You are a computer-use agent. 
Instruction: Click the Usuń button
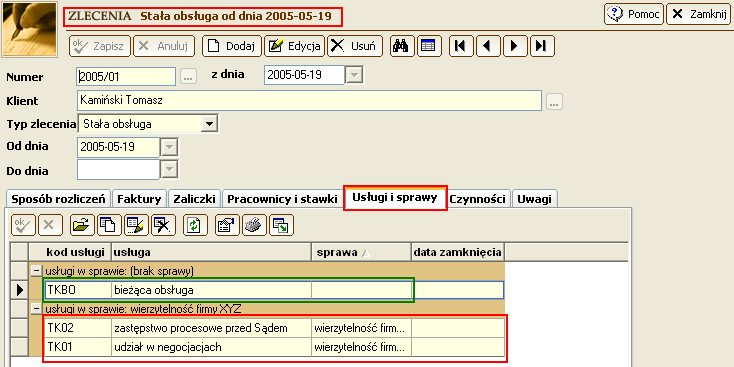pyautogui.click(x=355, y=46)
